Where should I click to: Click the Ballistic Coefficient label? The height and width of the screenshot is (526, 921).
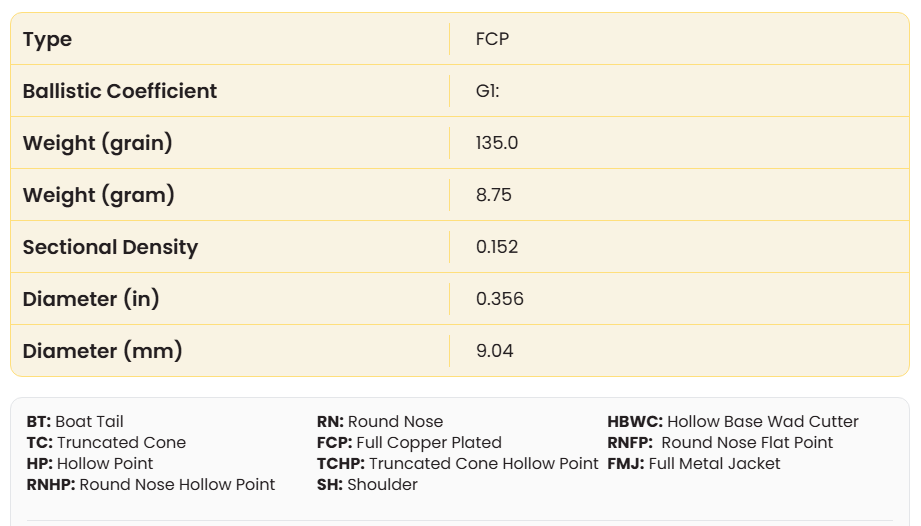pyautogui.click(x=120, y=91)
